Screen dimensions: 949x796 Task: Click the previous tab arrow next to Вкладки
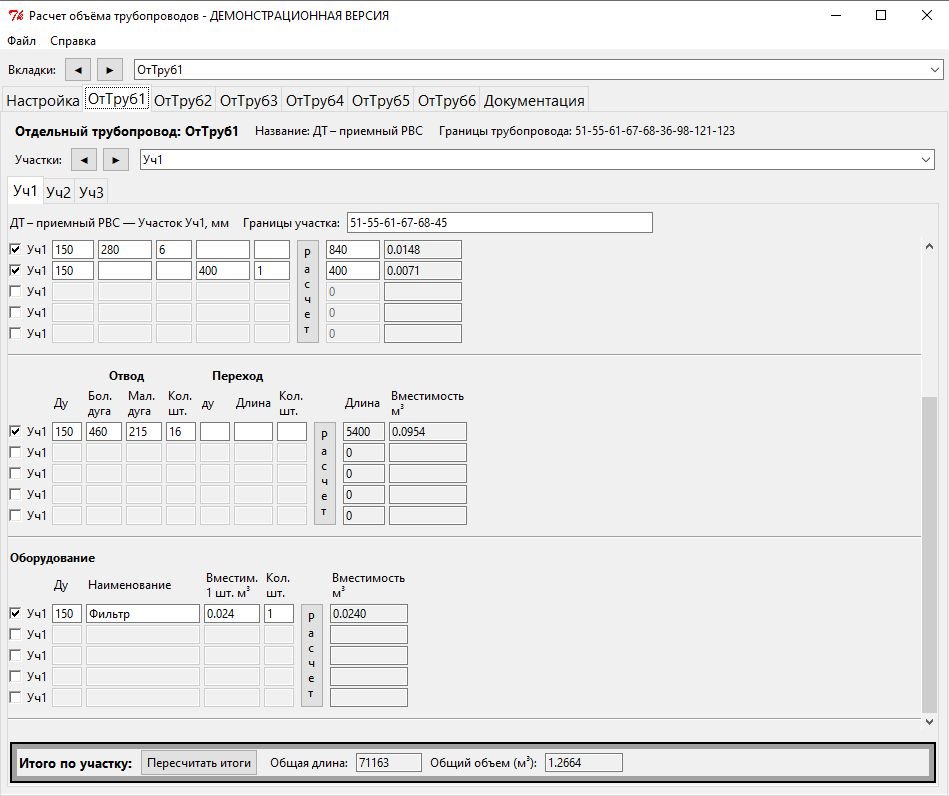pos(78,70)
